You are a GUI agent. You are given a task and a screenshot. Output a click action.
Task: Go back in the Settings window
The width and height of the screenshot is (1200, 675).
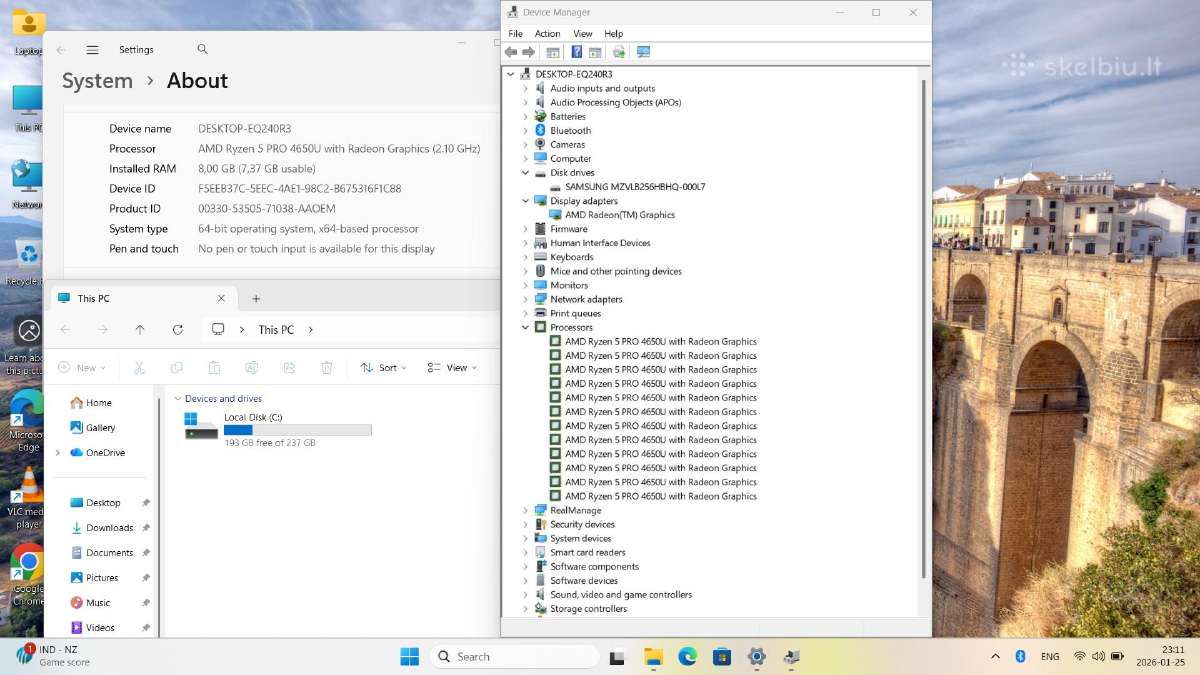point(61,50)
